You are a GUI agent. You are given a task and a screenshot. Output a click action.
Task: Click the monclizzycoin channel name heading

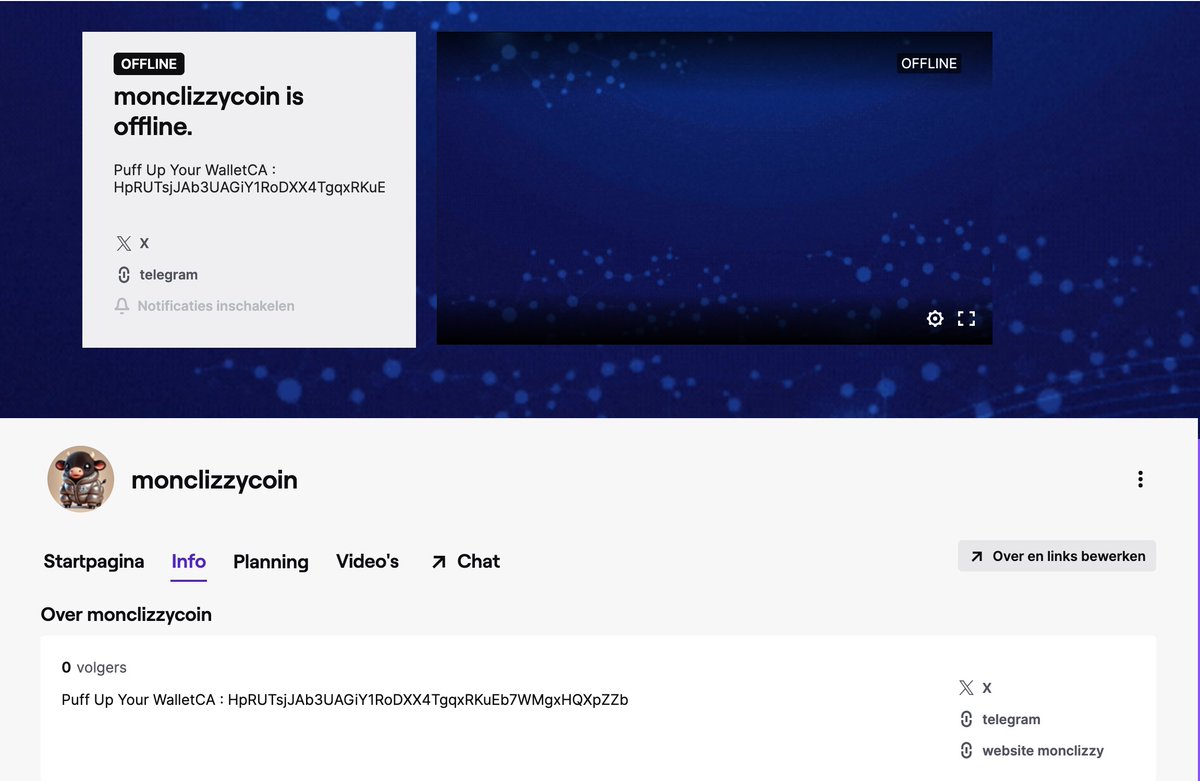tap(215, 480)
